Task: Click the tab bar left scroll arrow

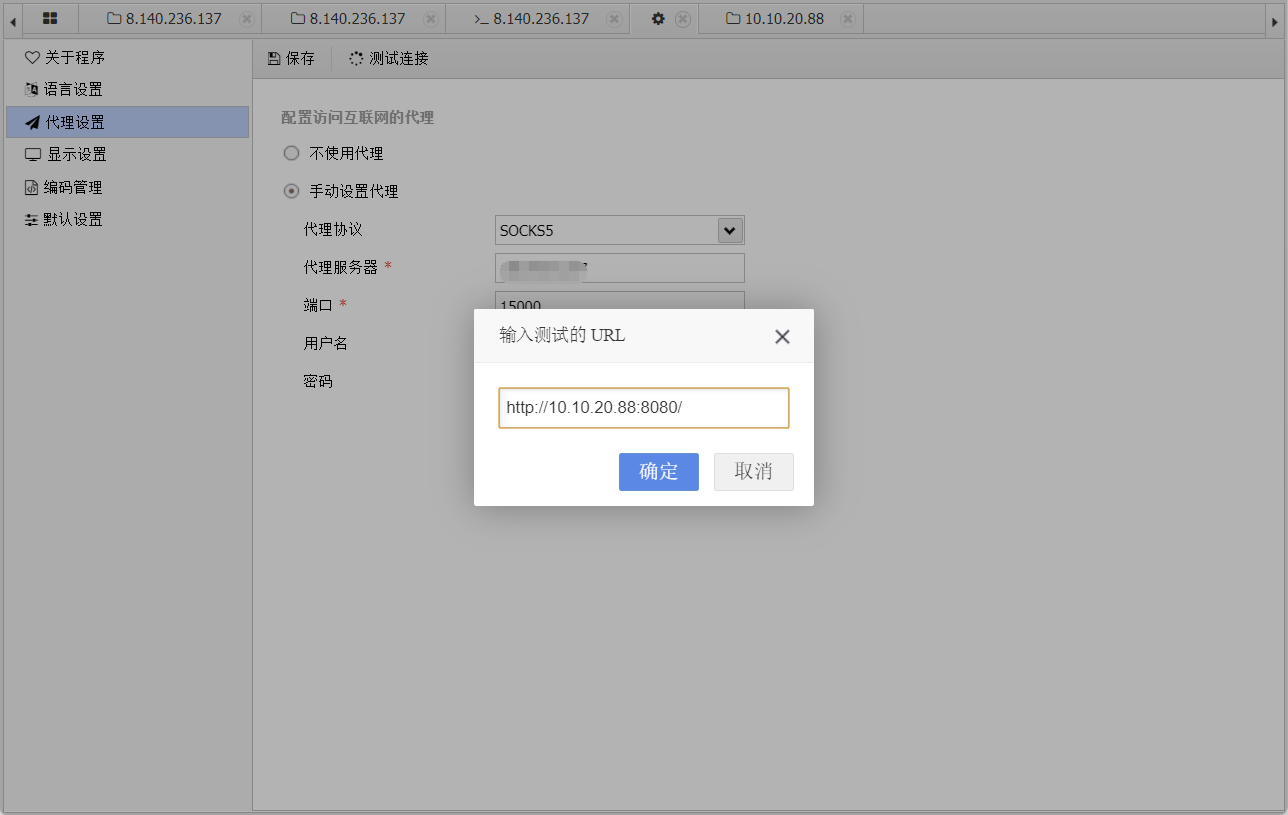Action: tap(12, 19)
